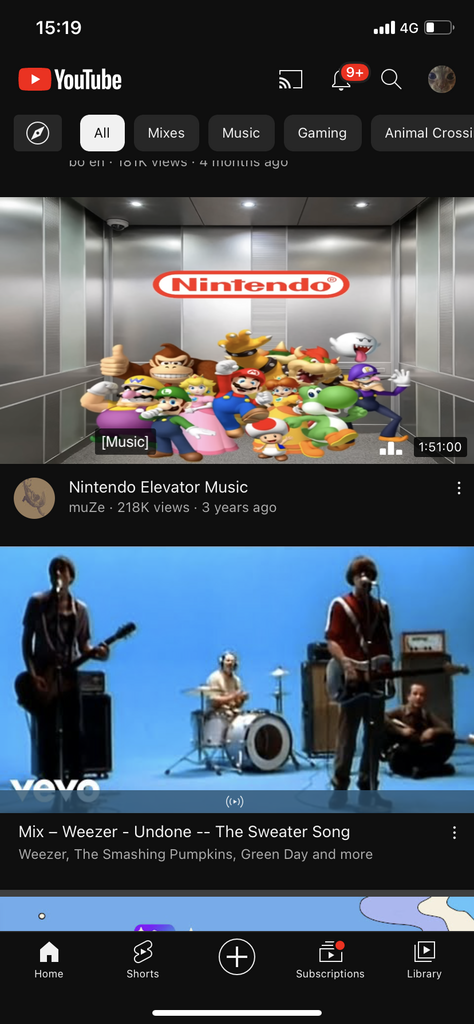Play the Nintendo elevator video thumbnail

[x=237, y=330]
